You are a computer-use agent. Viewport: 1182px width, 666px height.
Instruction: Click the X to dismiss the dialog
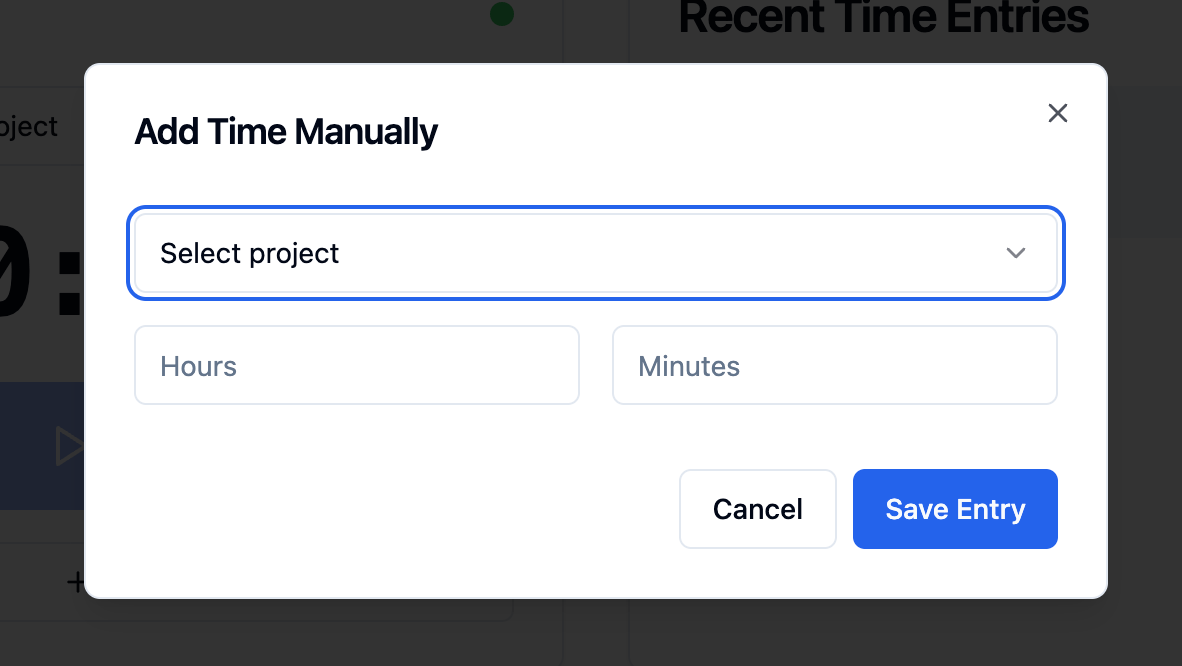1057,113
